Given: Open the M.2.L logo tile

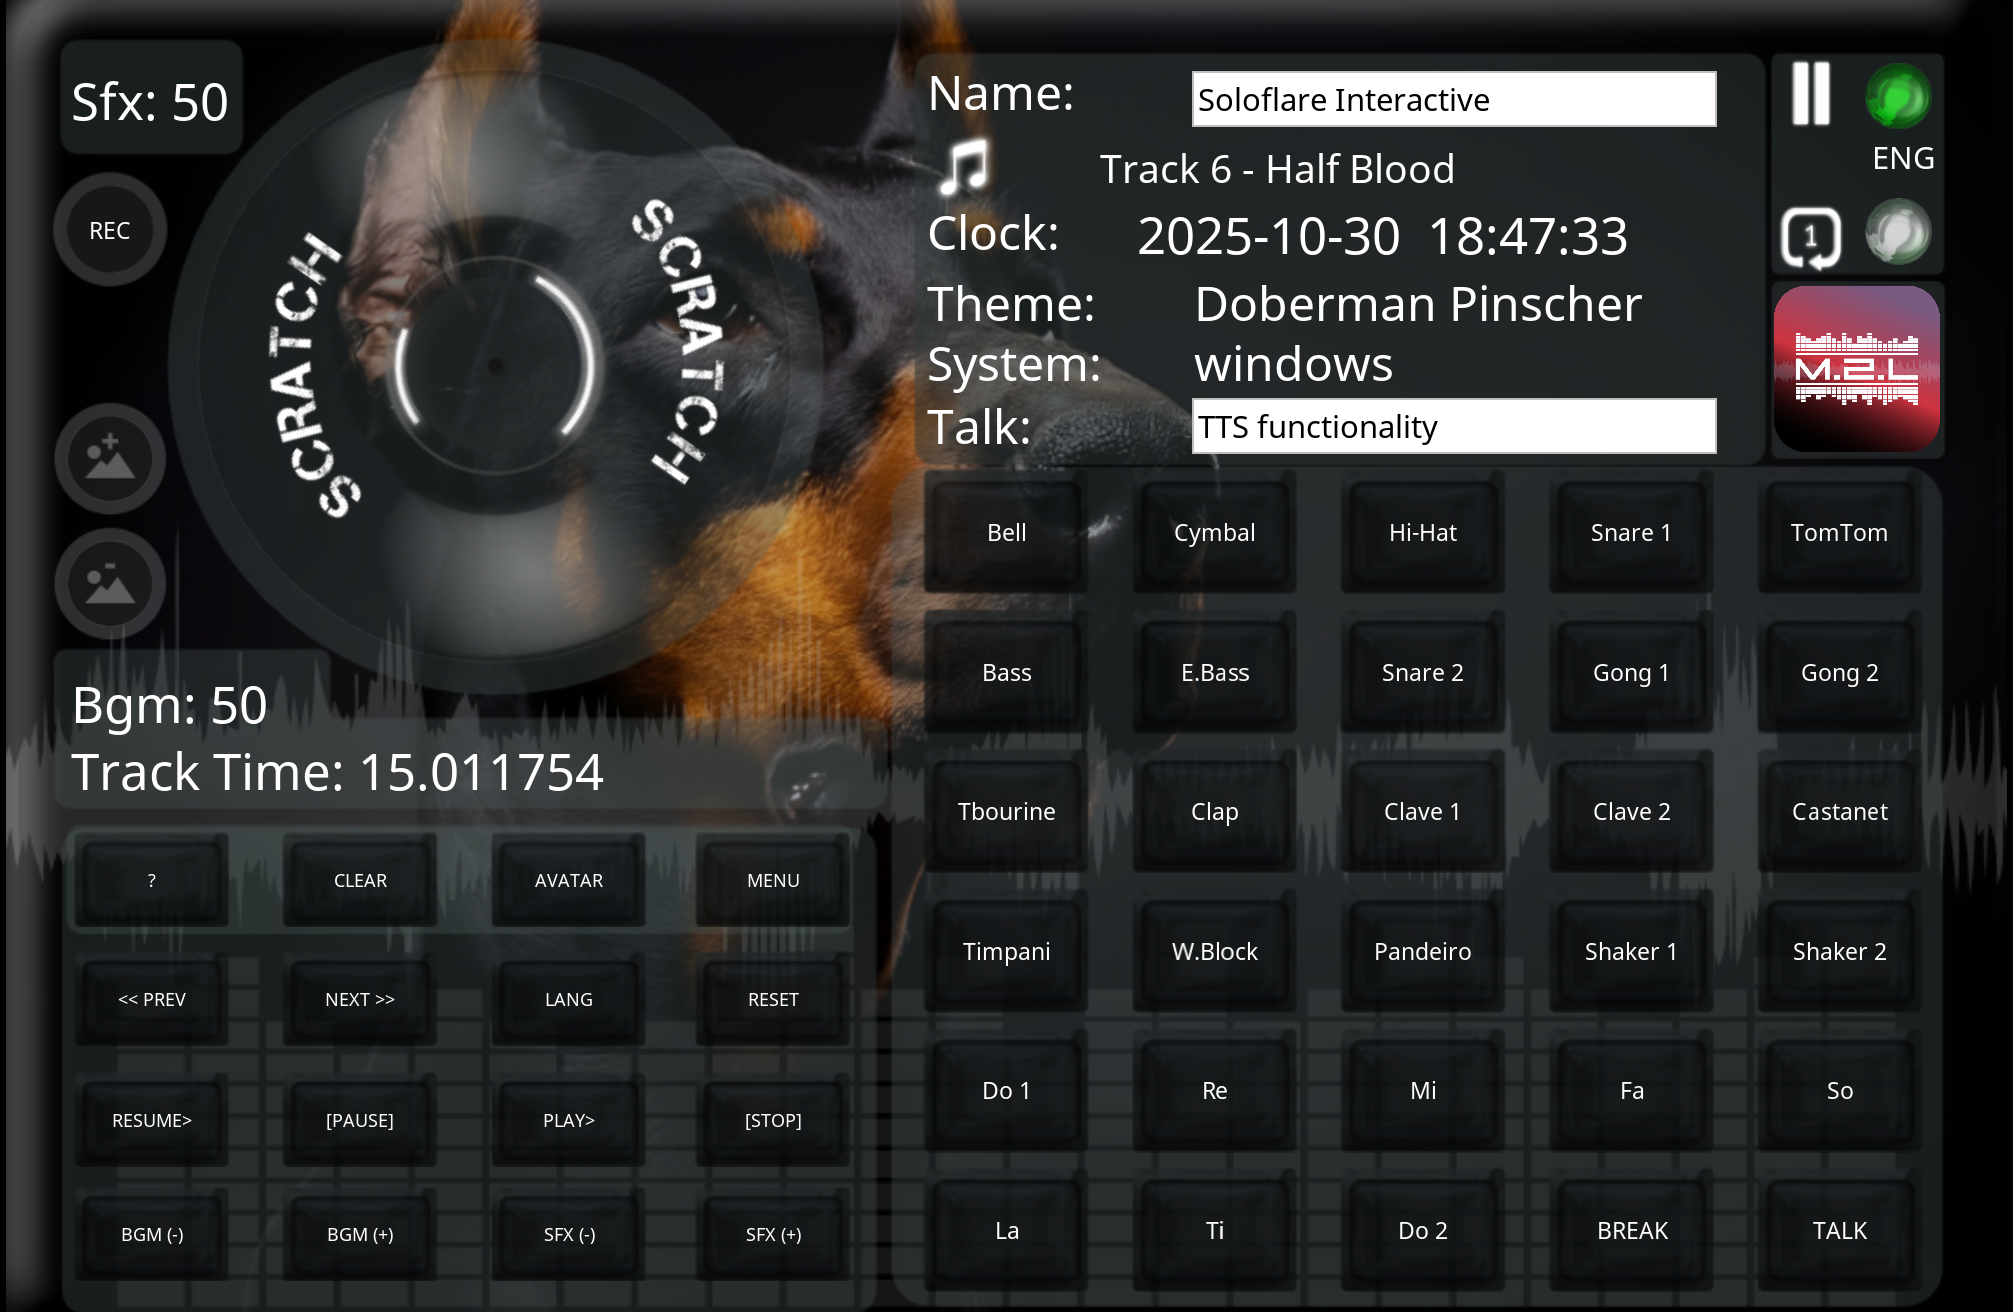Looking at the screenshot, I should 1856,369.
